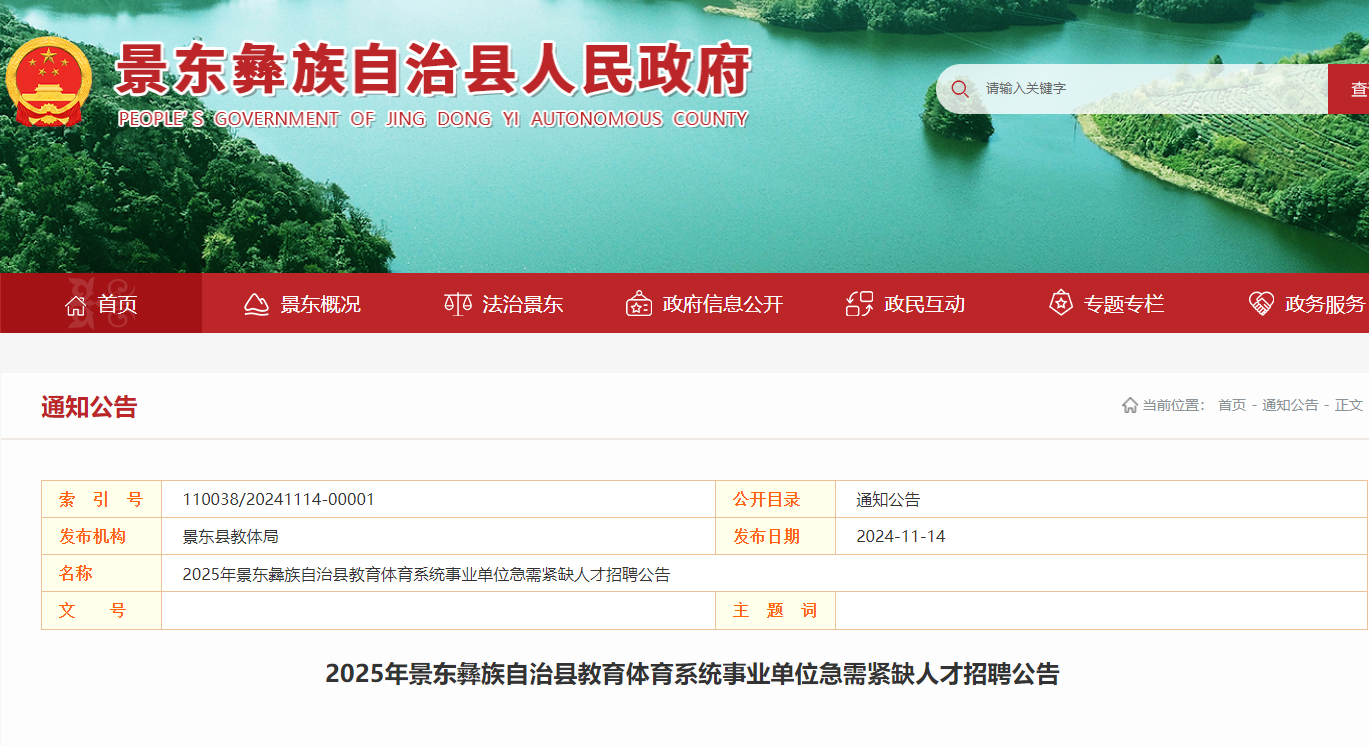Select the announcement name in the 名称 row
The image size is (1369, 746).
[426, 574]
